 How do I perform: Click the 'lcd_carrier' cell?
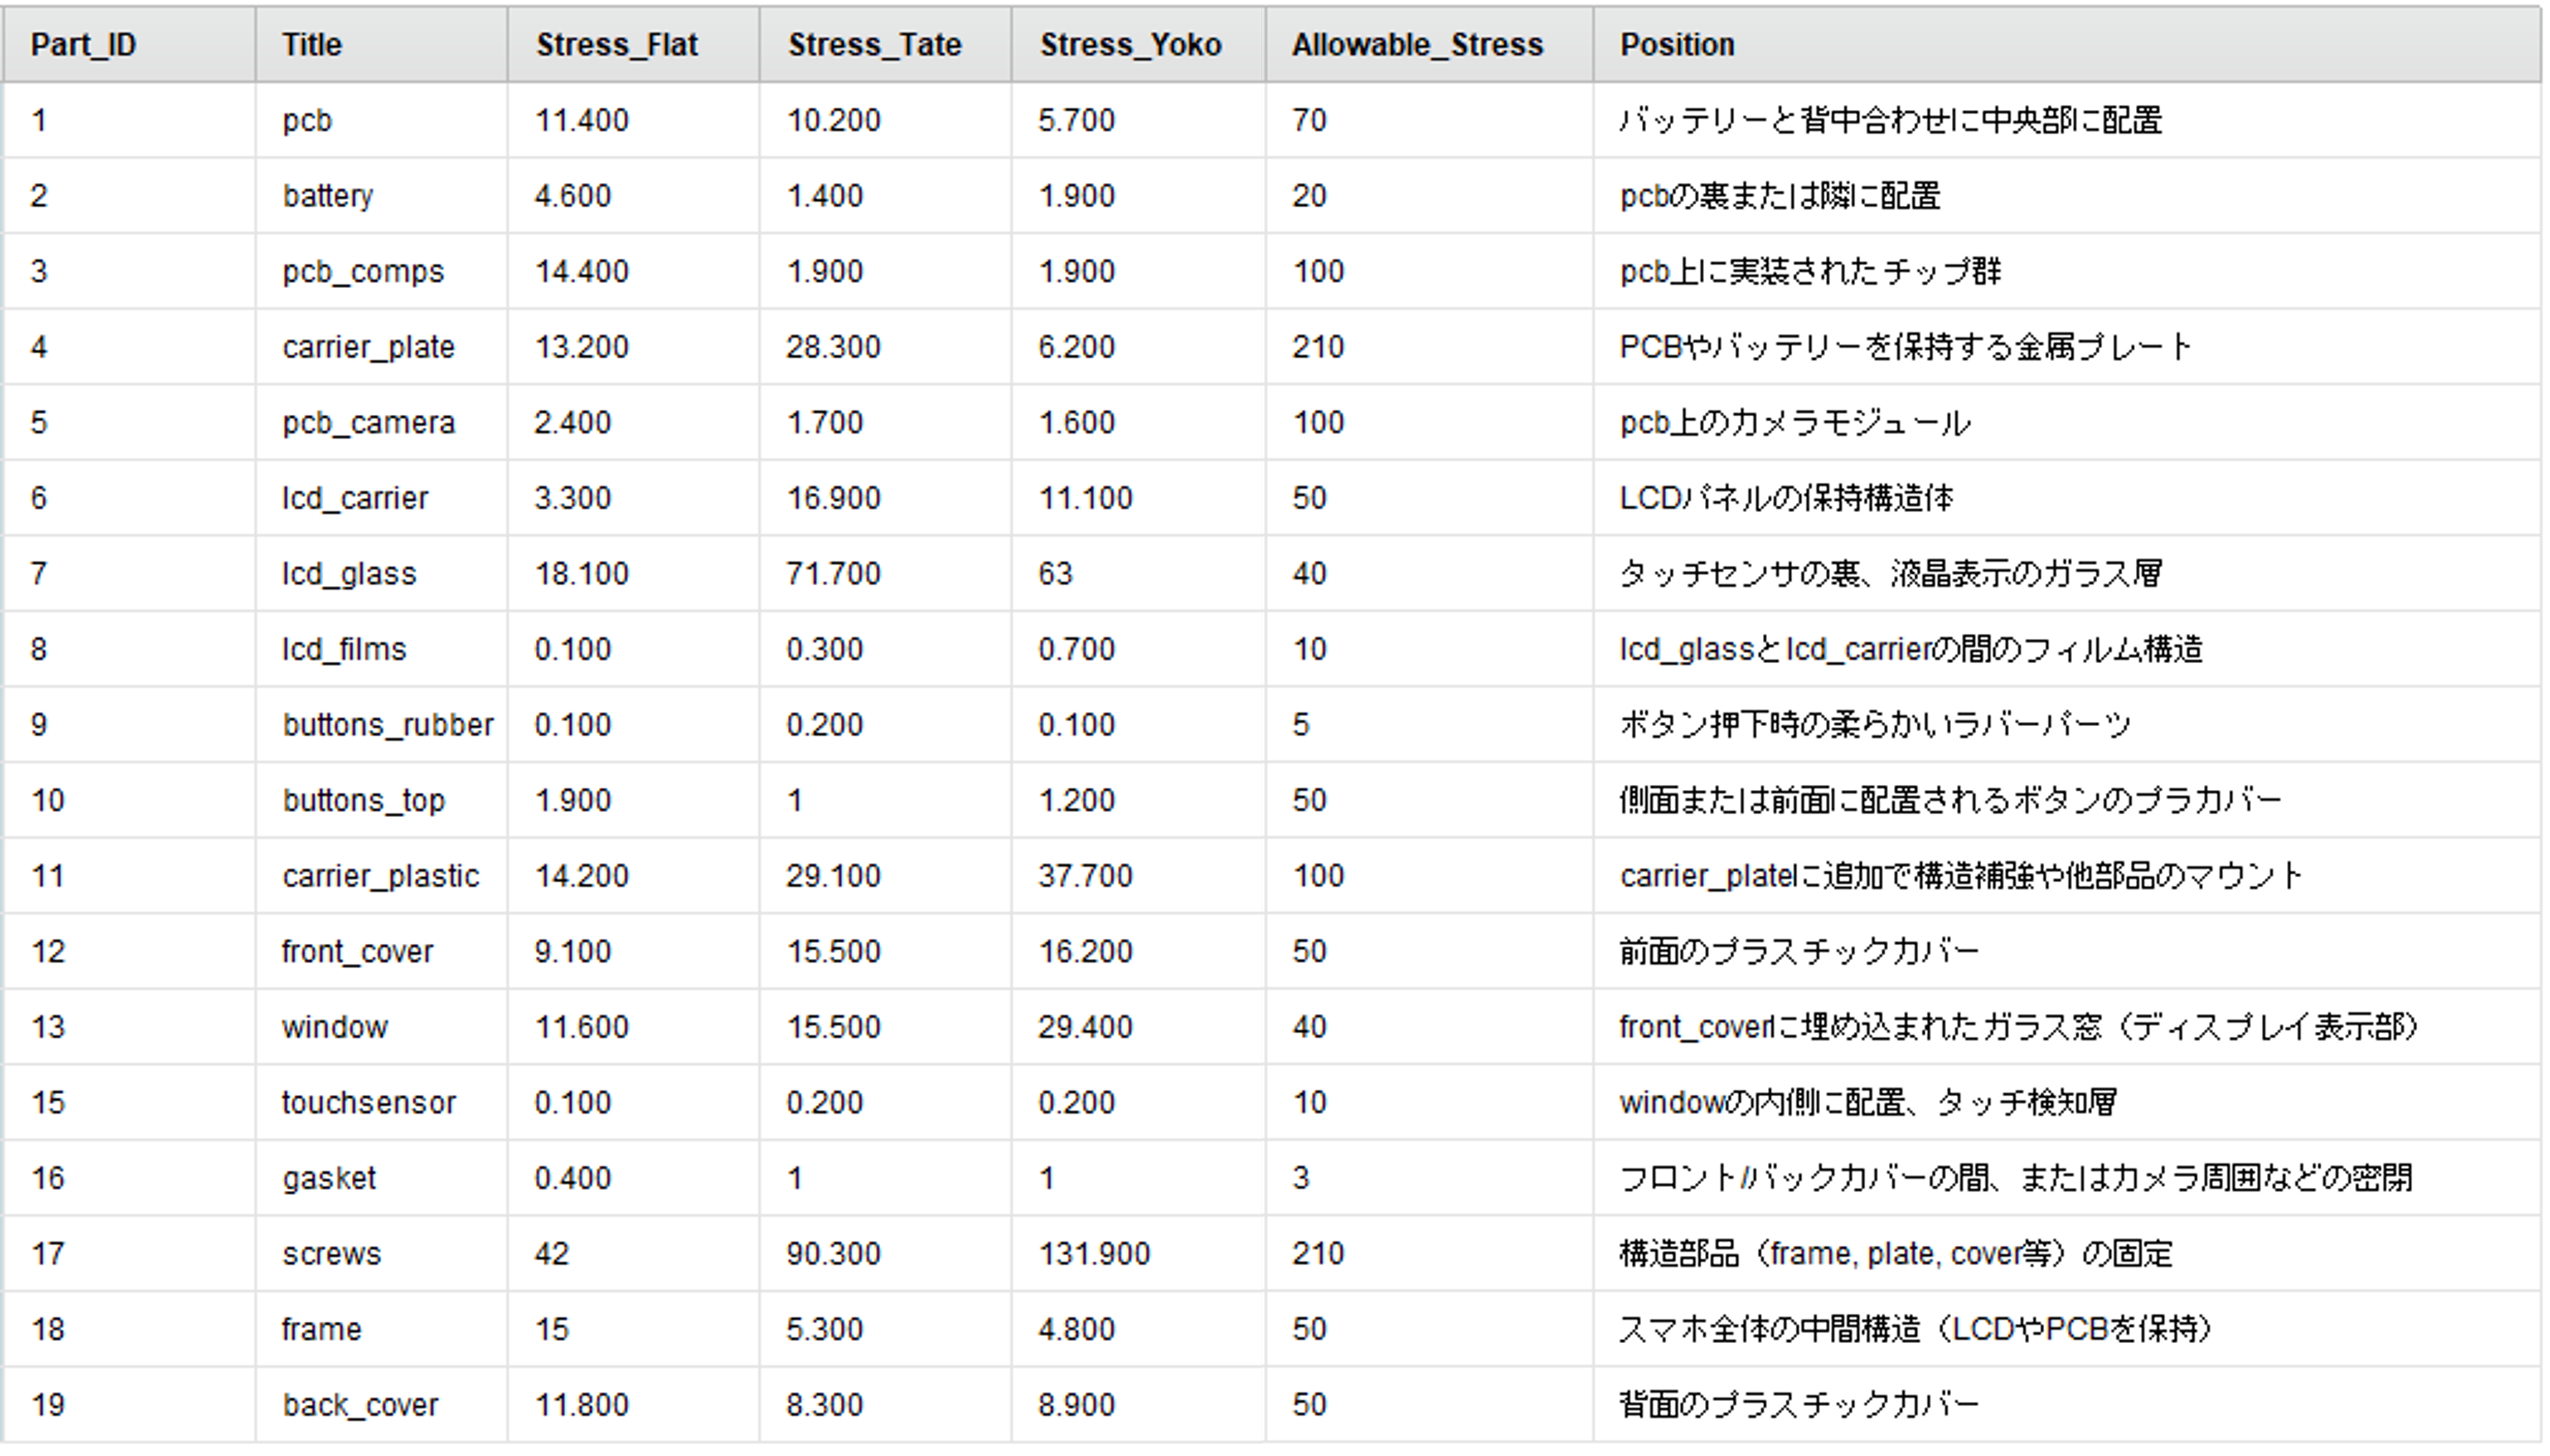pyautogui.click(x=381, y=498)
